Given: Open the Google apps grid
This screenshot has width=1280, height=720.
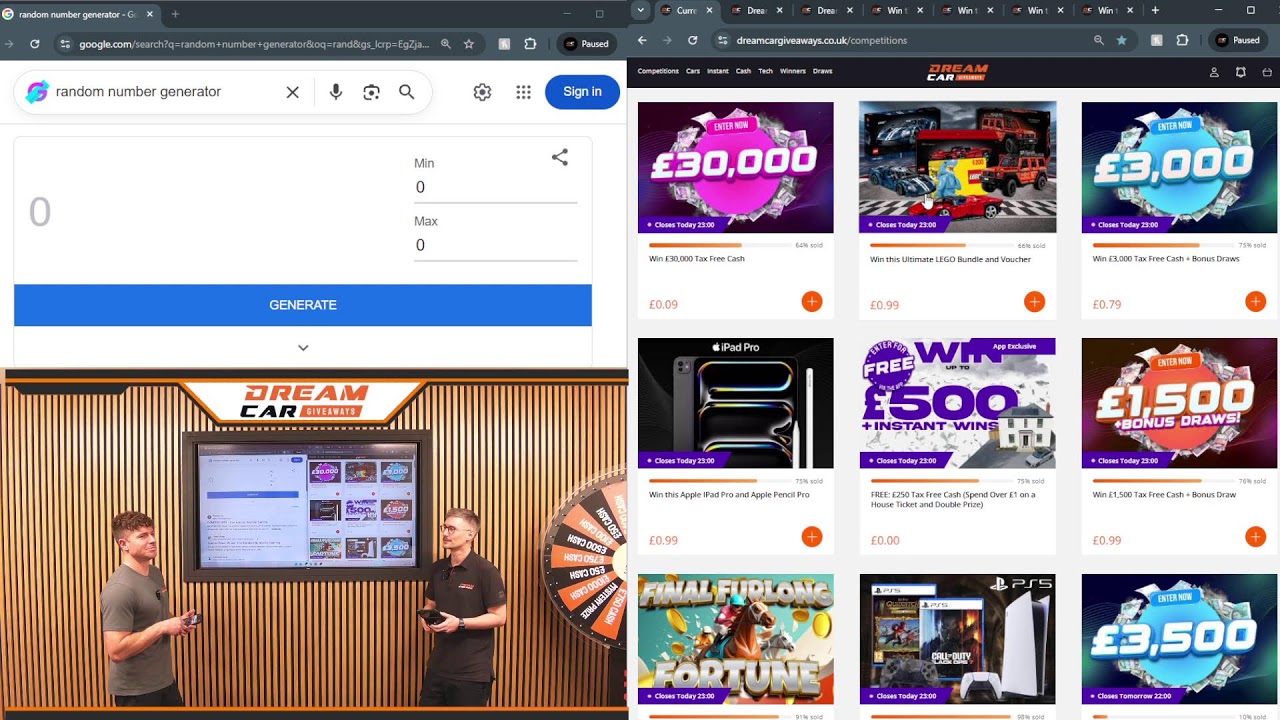Looking at the screenshot, I should click(x=523, y=92).
